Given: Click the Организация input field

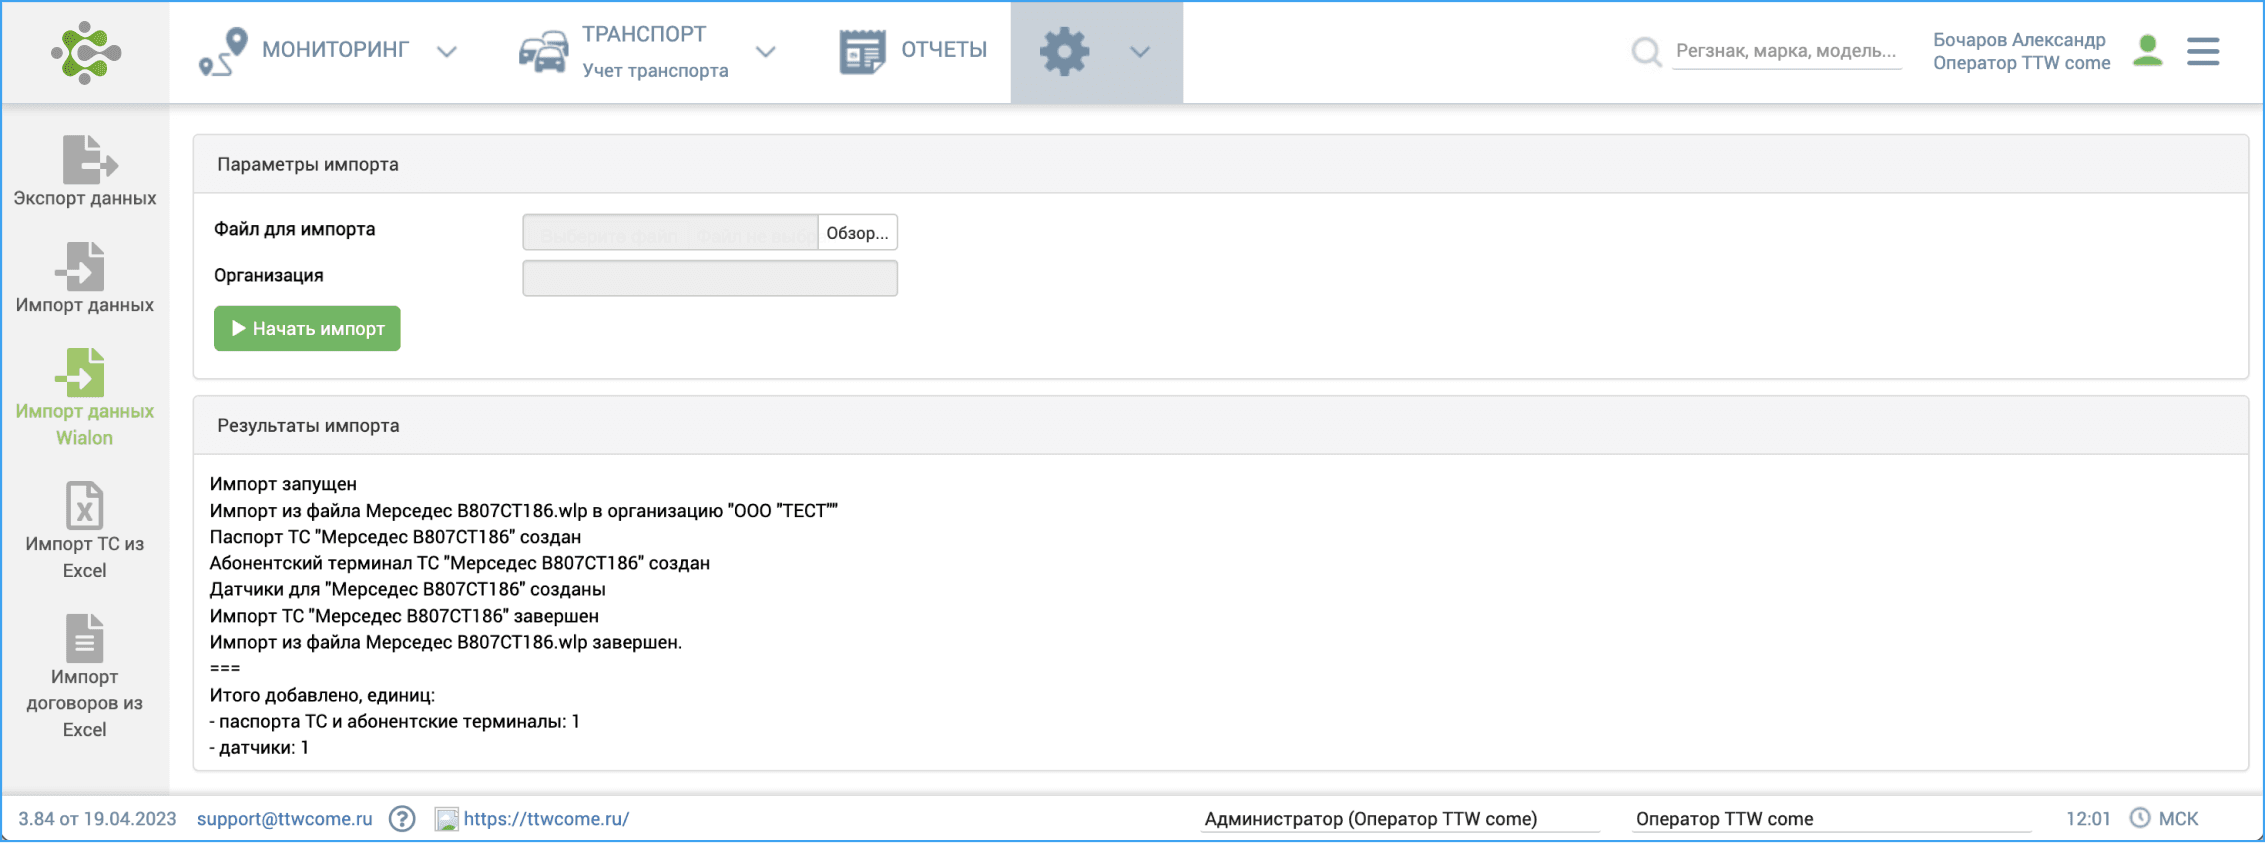Looking at the screenshot, I should pyautogui.click(x=710, y=278).
